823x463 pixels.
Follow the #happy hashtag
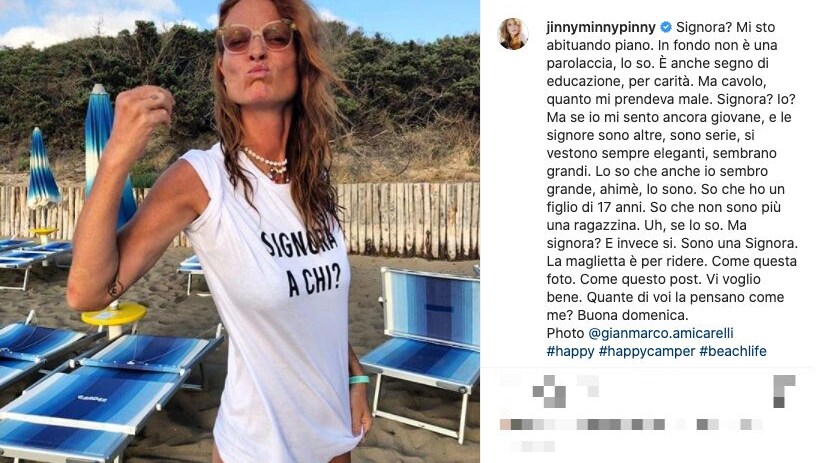click(571, 351)
